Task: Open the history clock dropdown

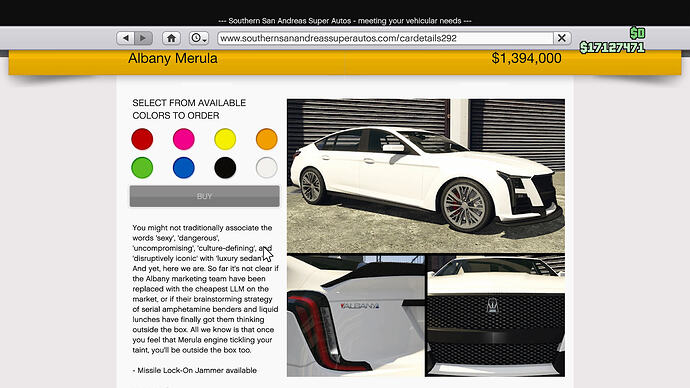Action: (199, 38)
